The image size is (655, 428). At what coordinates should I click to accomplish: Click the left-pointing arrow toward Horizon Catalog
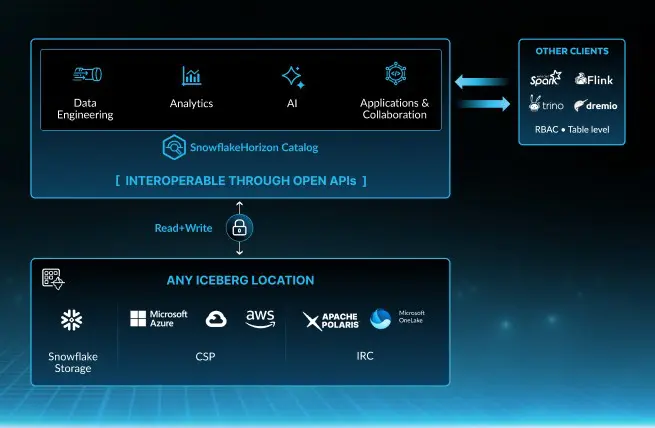point(480,80)
